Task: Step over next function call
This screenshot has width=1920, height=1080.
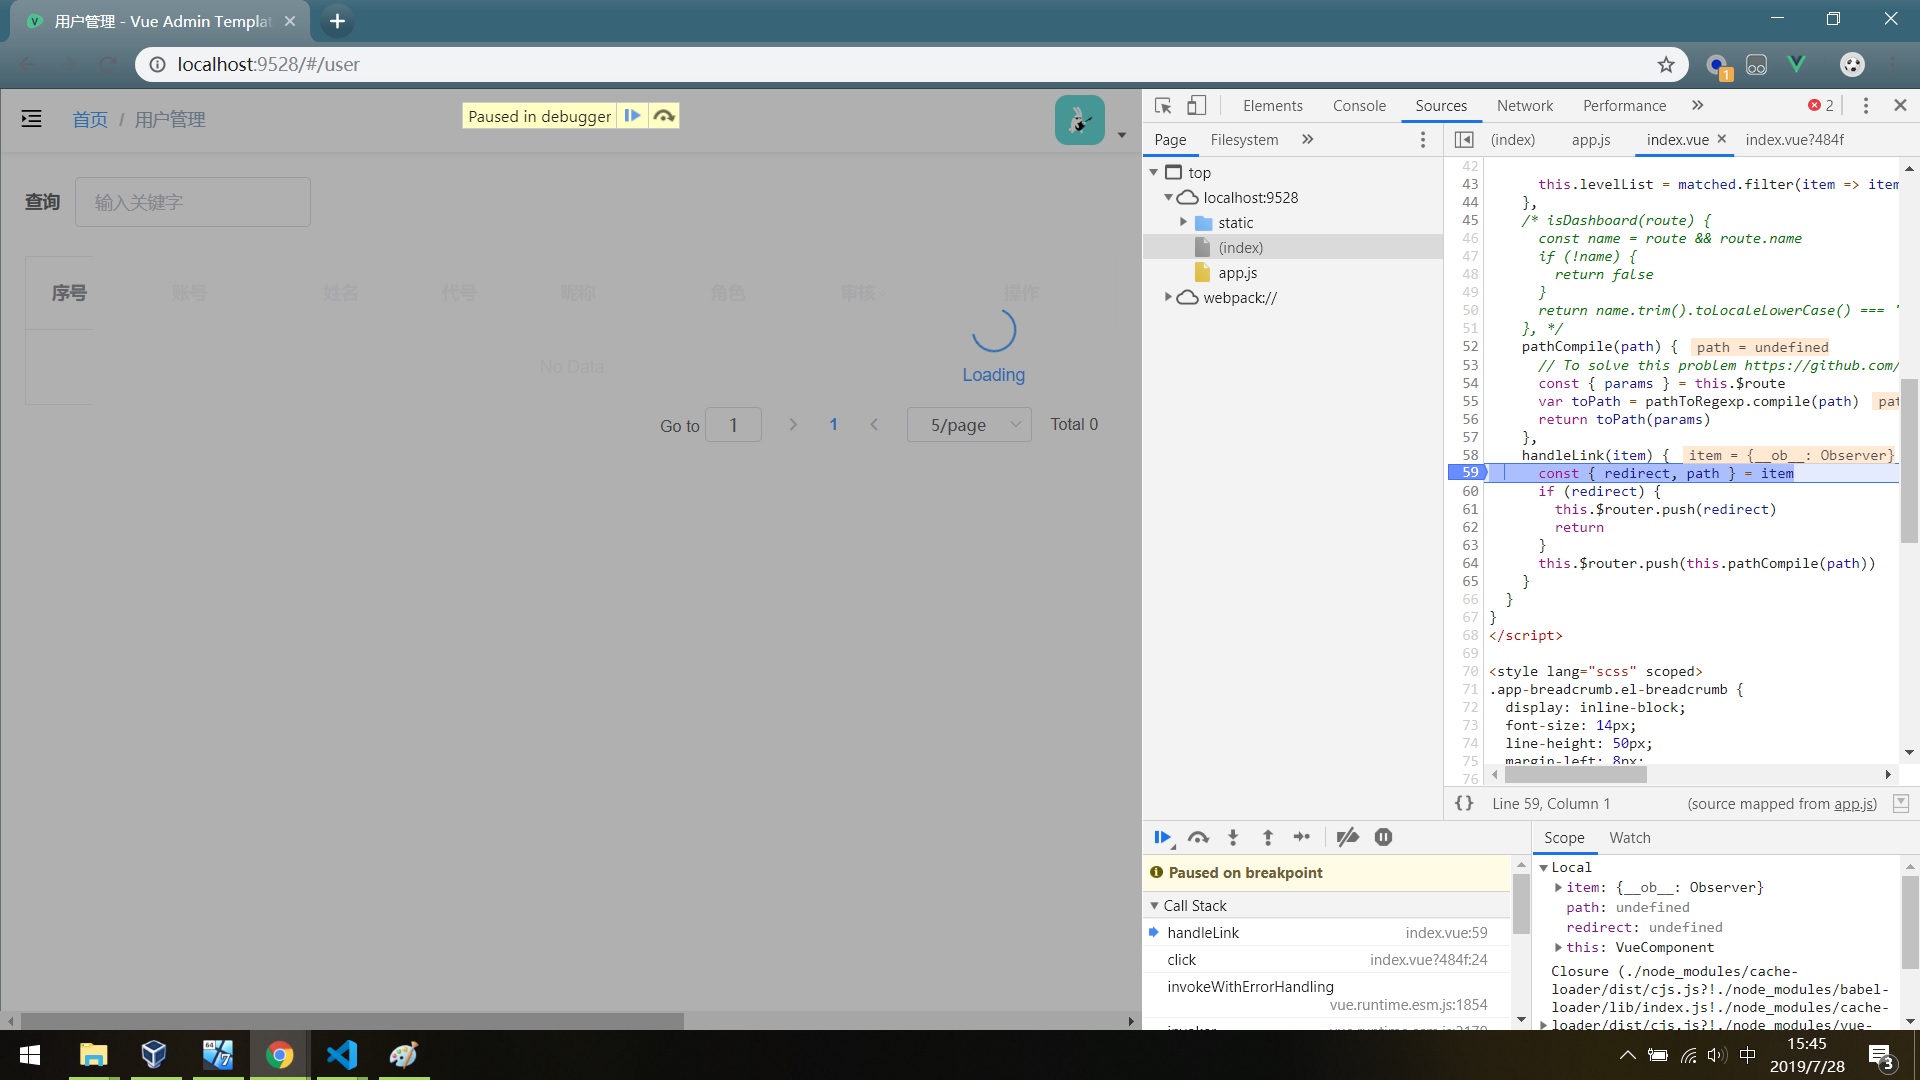Action: tap(1198, 838)
